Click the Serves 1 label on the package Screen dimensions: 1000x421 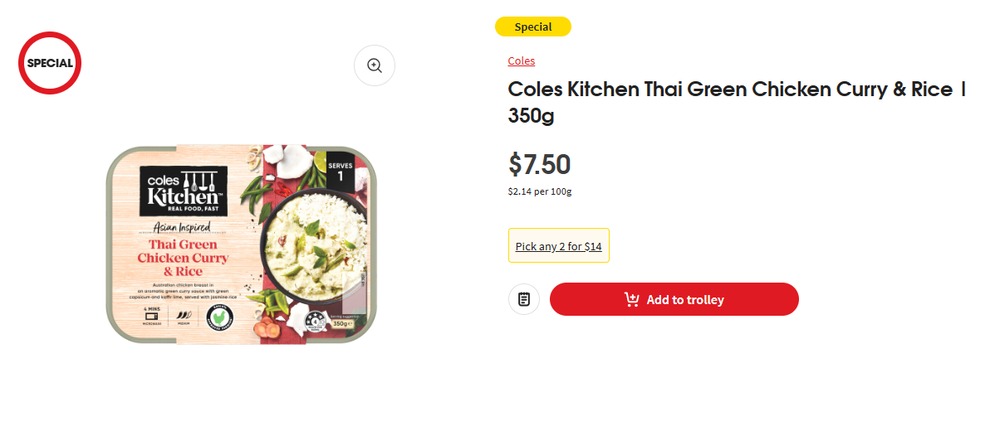click(x=341, y=170)
